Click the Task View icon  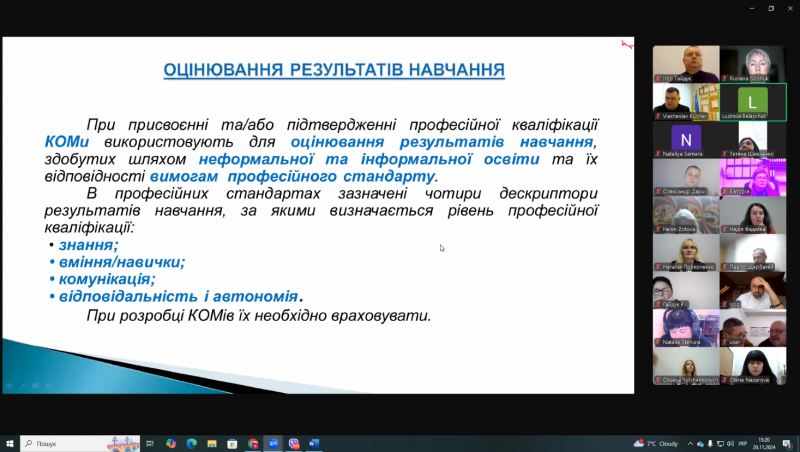coord(150,443)
